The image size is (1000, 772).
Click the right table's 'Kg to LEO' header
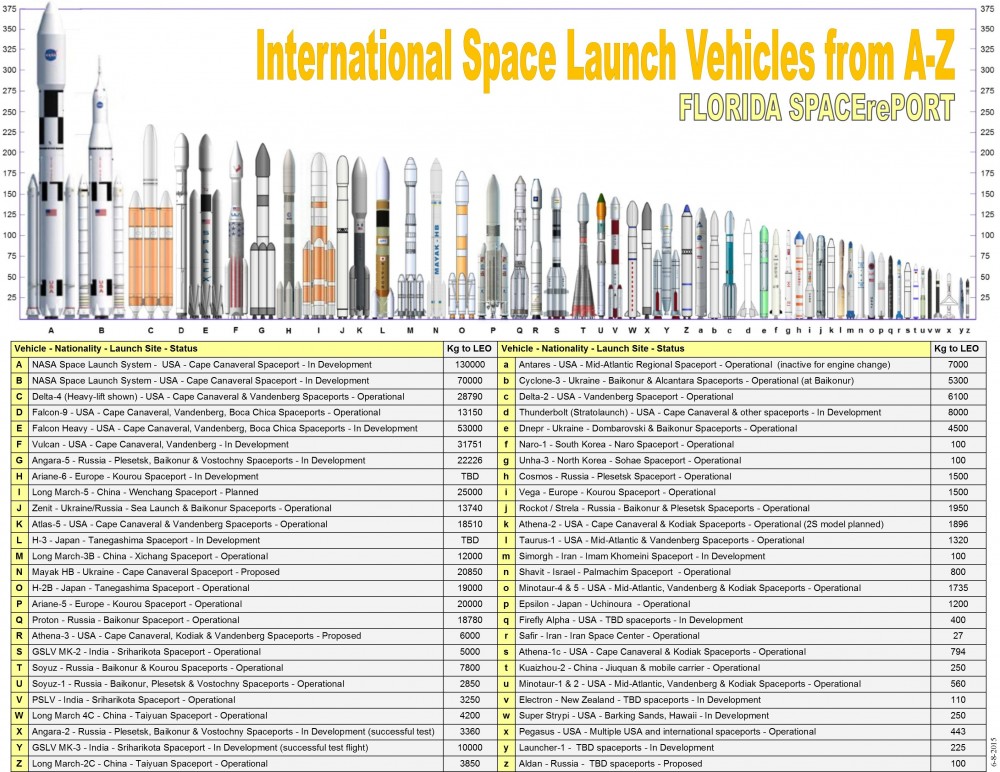point(956,348)
